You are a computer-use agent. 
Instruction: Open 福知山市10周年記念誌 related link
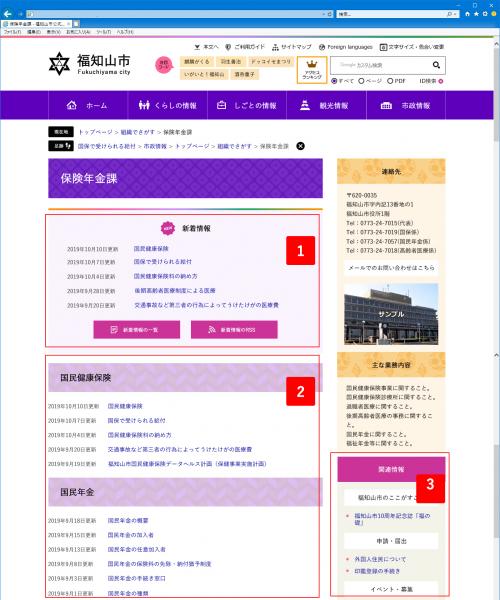[392, 519]
